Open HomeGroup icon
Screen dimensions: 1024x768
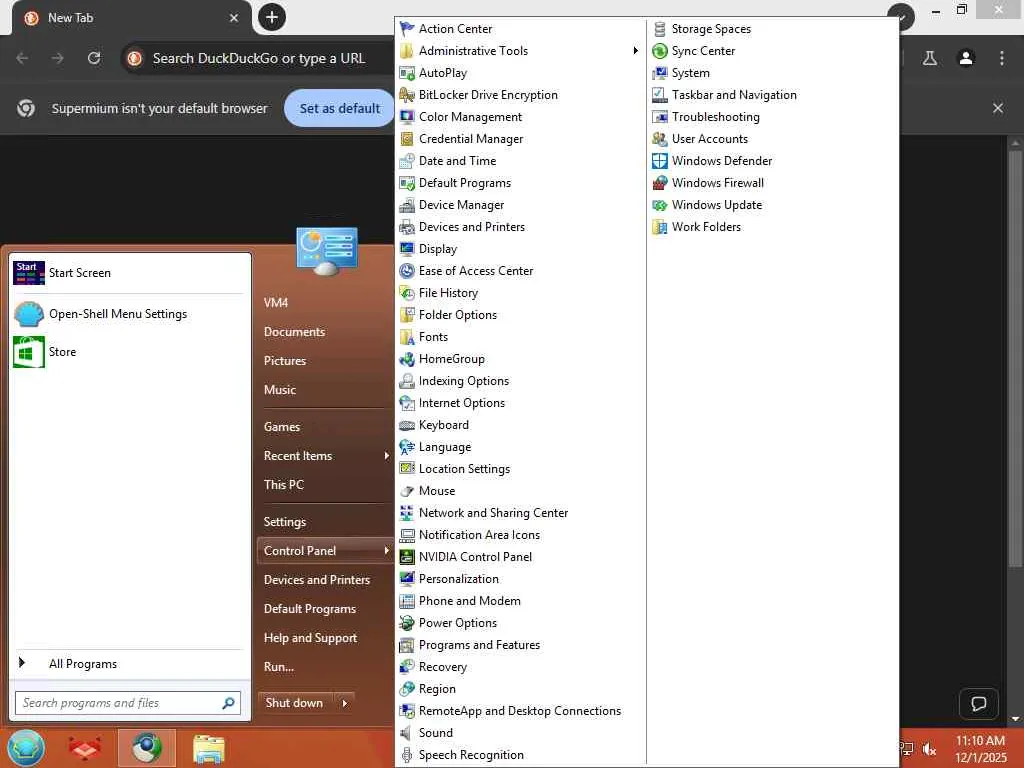click(x=407, y=359)
